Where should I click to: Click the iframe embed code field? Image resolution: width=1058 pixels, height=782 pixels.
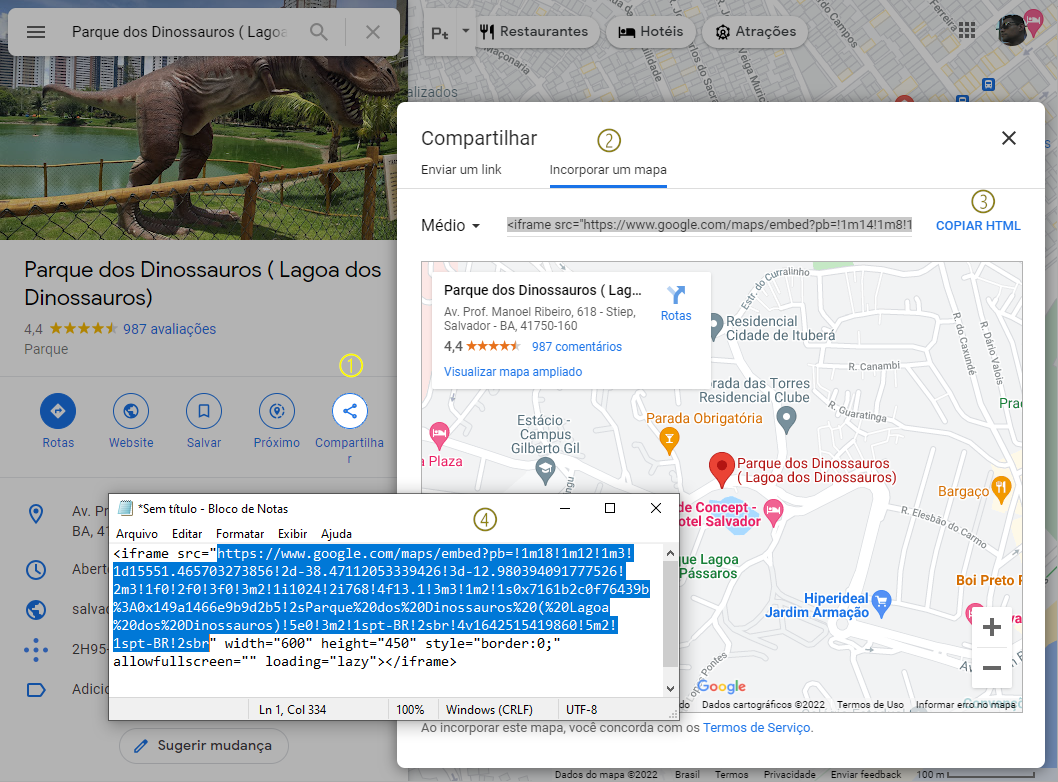coord(709,225)
